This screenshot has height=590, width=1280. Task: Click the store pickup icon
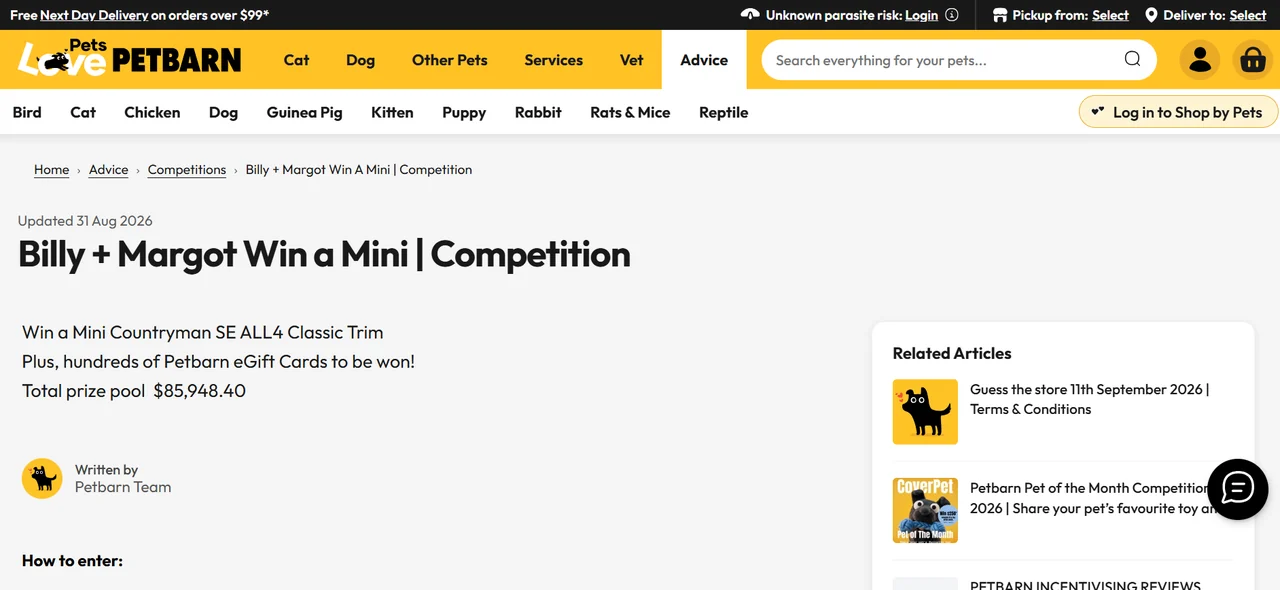point(999,15)
